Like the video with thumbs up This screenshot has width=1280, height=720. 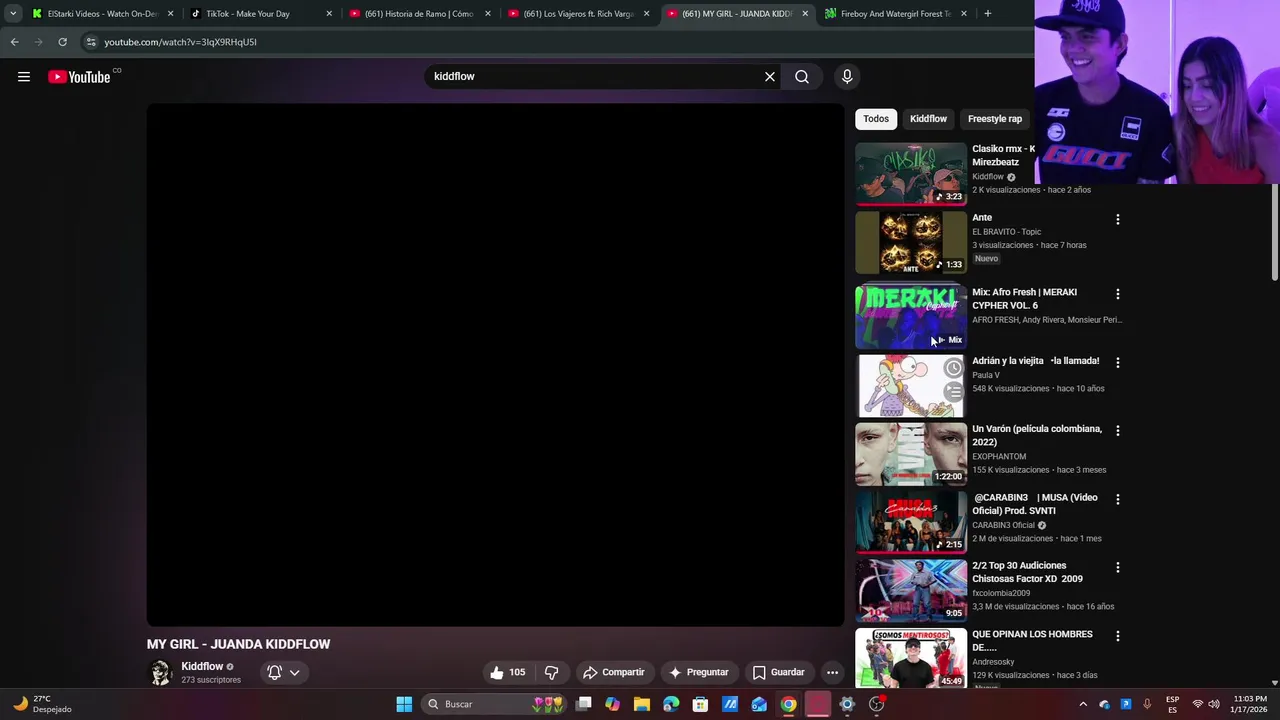508,672
